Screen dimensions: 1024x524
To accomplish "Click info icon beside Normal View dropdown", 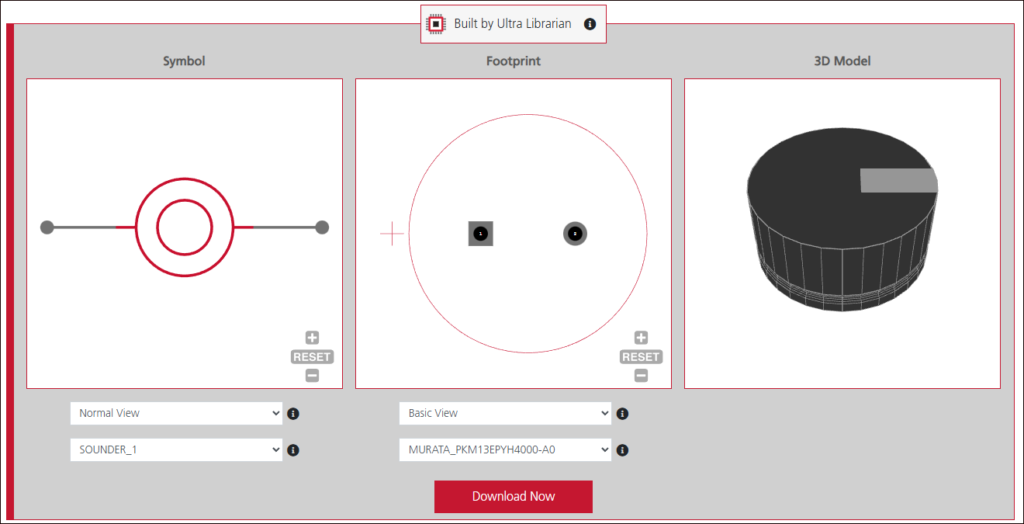I will [293, 413].
